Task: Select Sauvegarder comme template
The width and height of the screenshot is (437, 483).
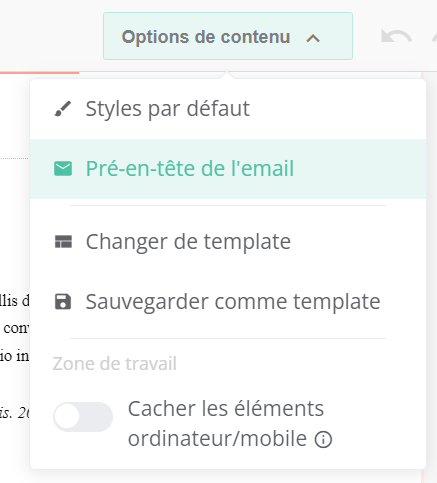Action: (228, 302)
